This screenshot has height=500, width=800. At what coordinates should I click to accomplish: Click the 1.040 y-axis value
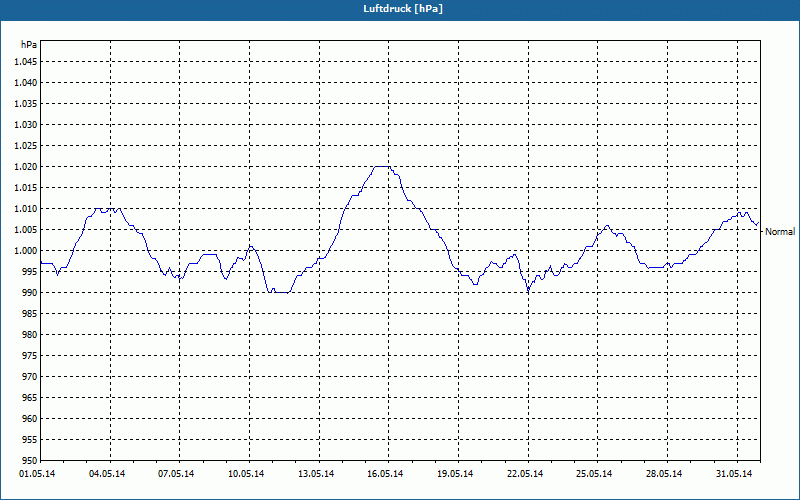(x=26, y=83)
